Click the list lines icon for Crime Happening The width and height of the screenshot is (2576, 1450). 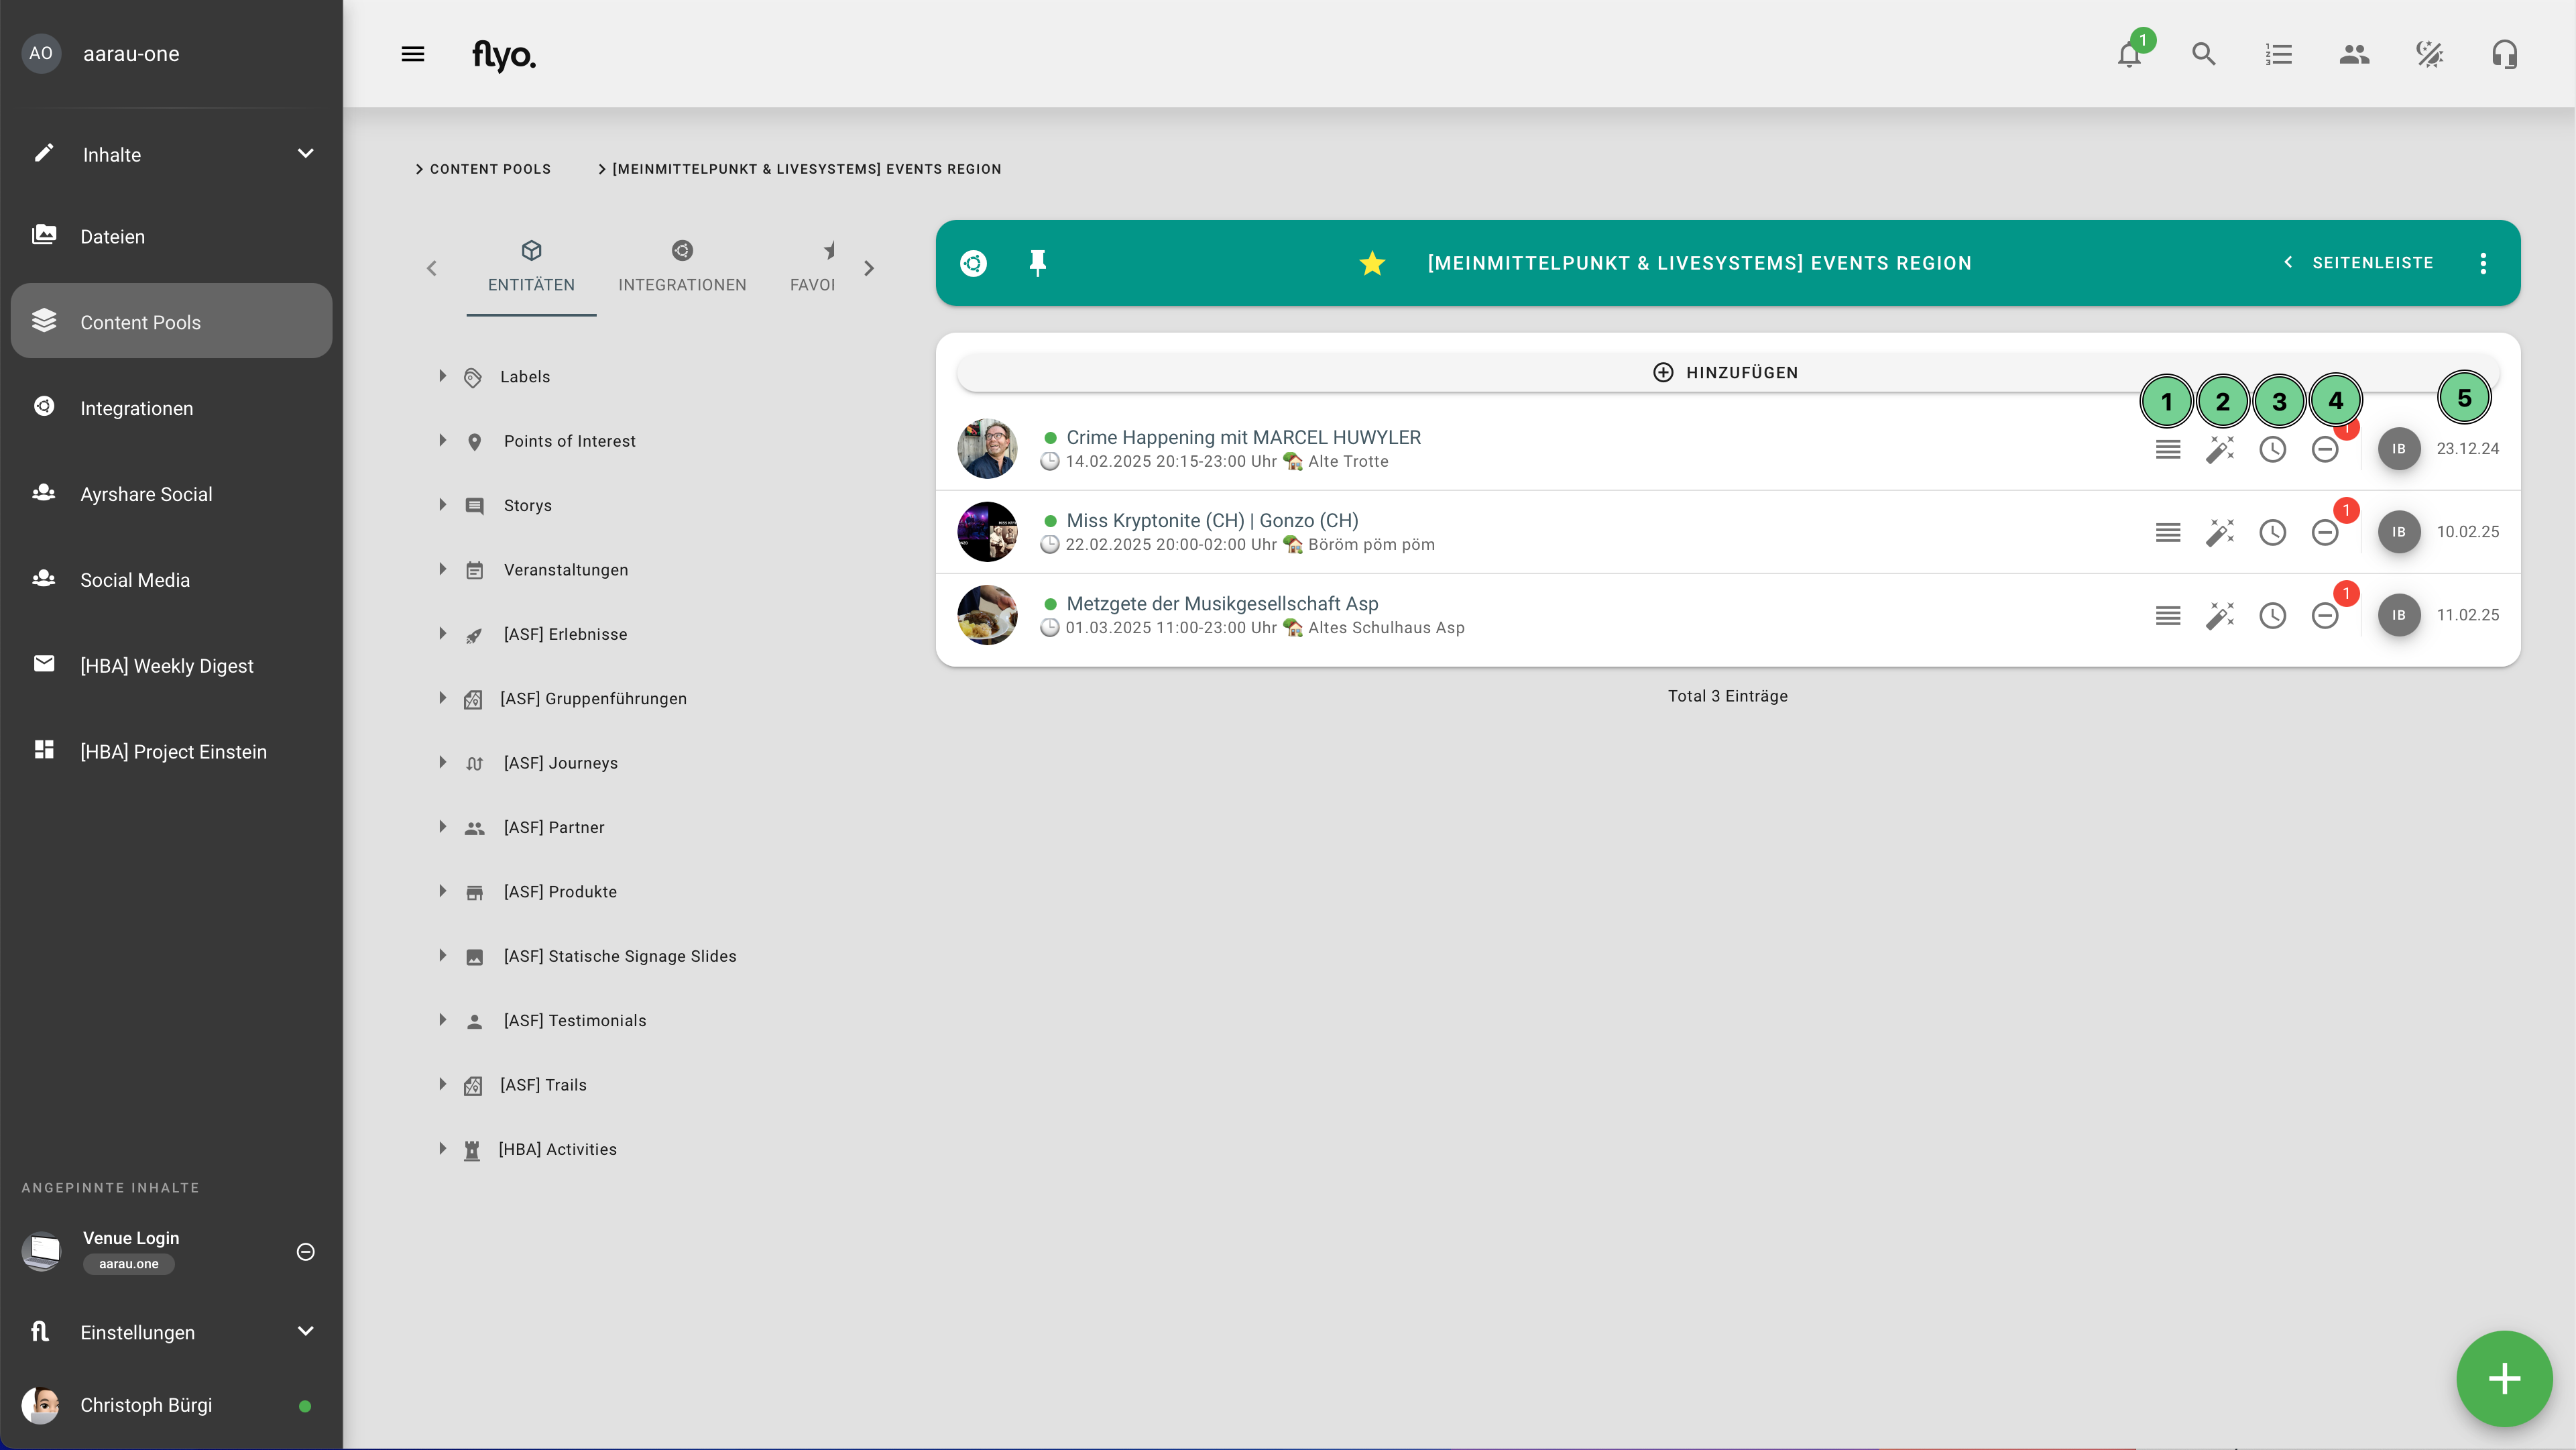2167,449
